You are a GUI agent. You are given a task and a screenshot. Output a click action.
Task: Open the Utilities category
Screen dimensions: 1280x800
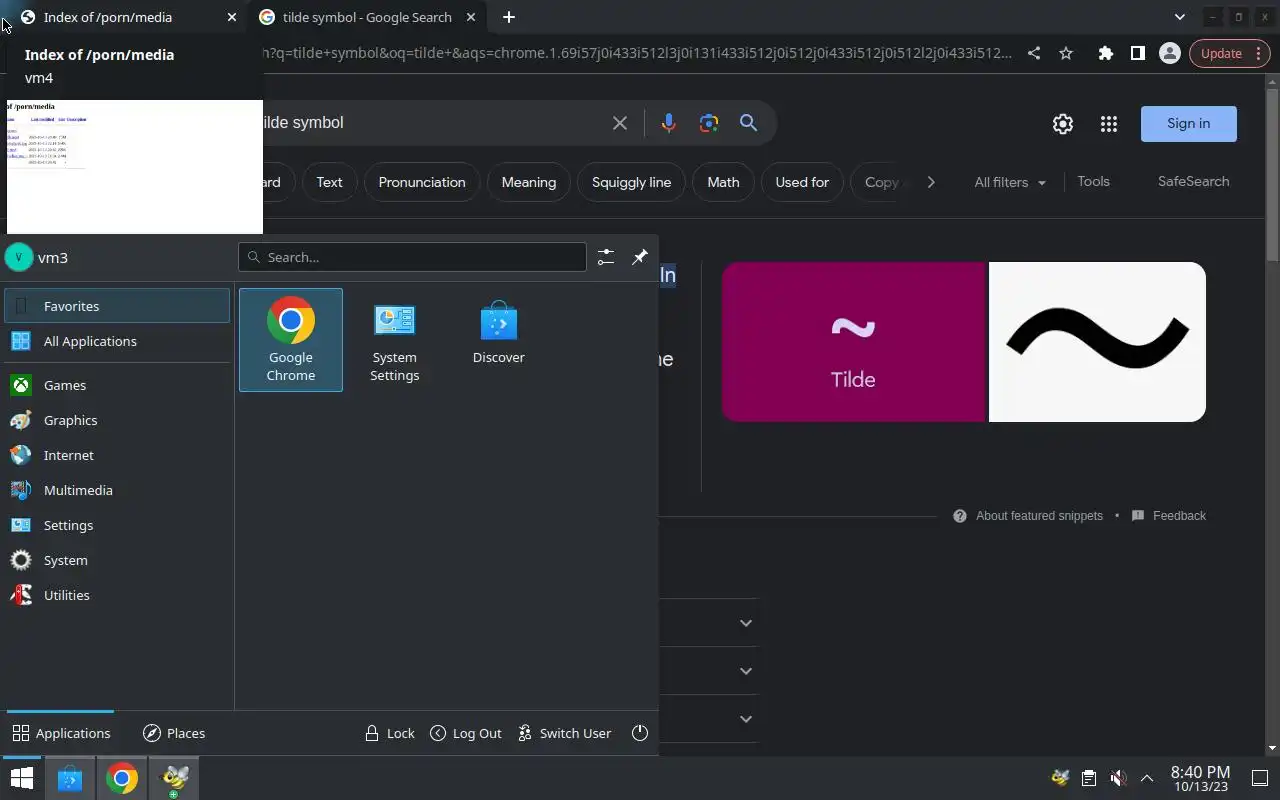[117, 595]
